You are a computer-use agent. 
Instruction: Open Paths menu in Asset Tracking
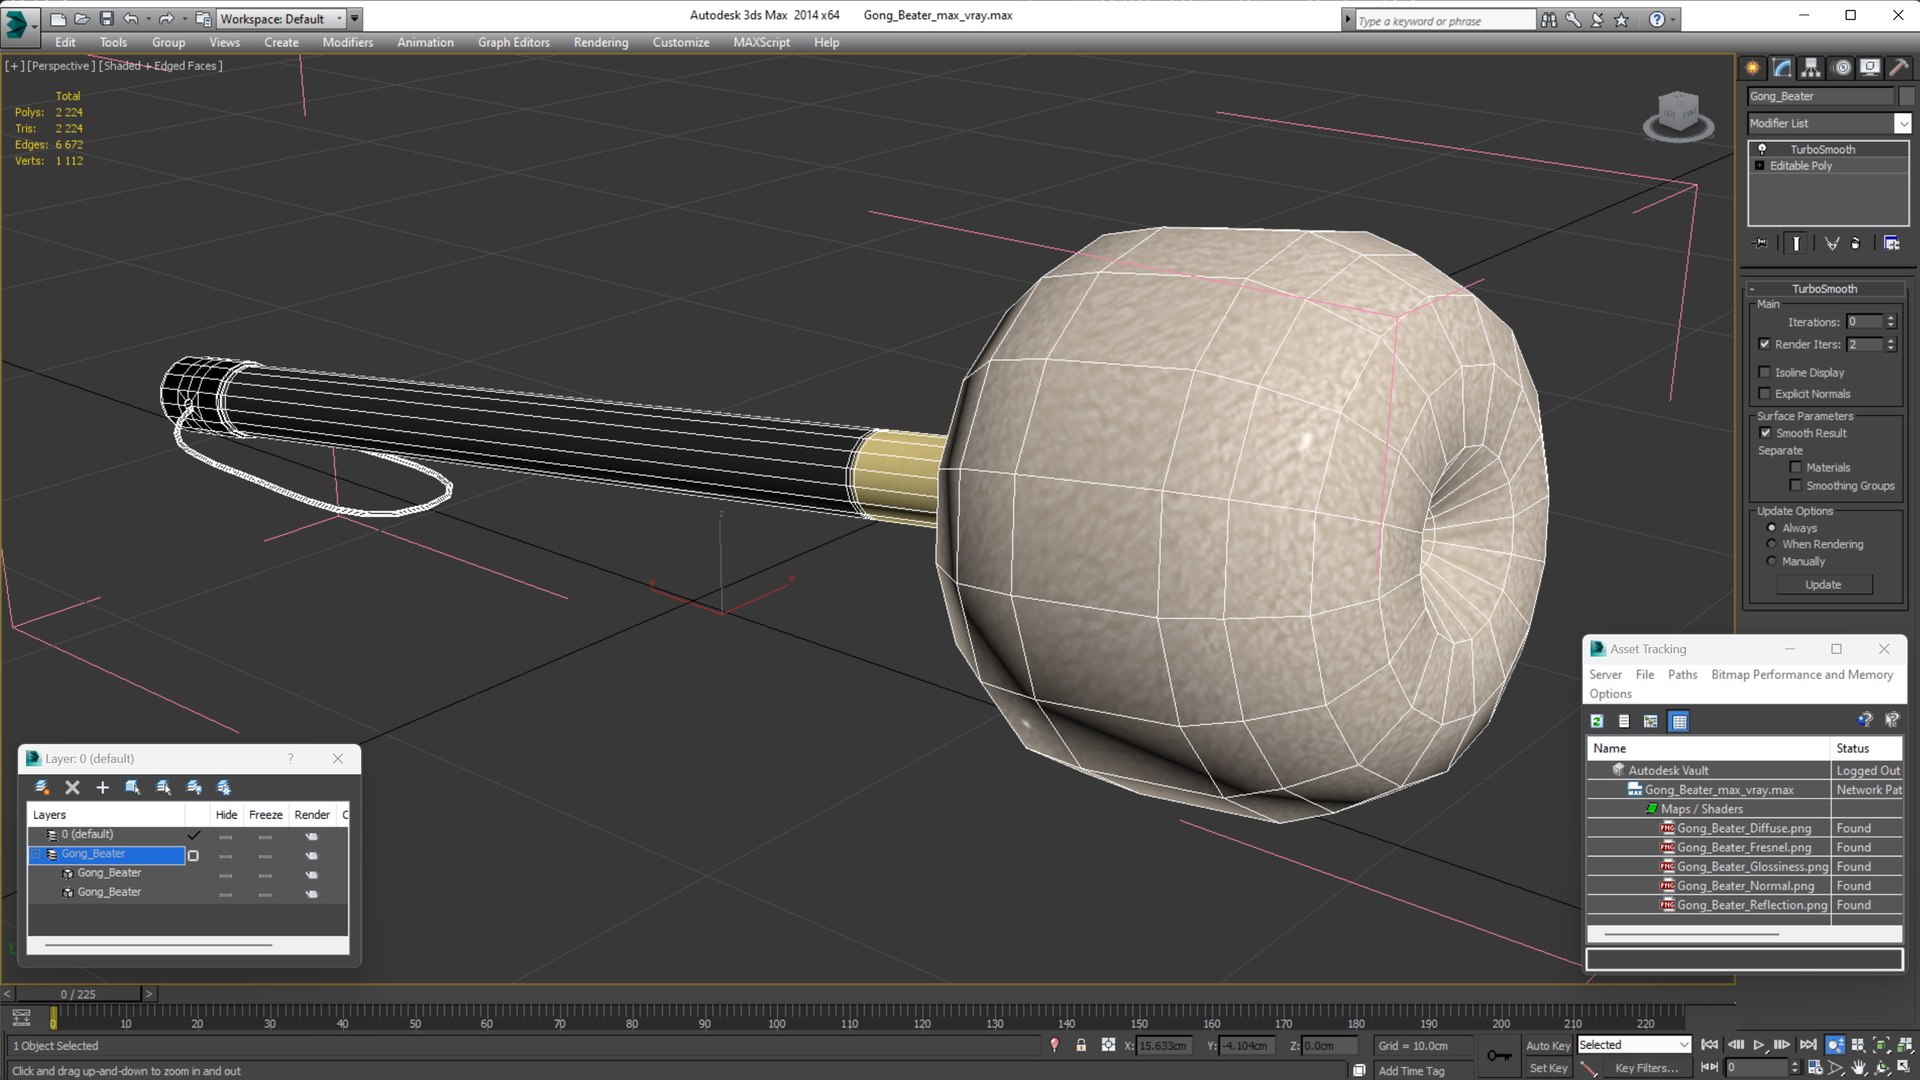pos(1682,675)
